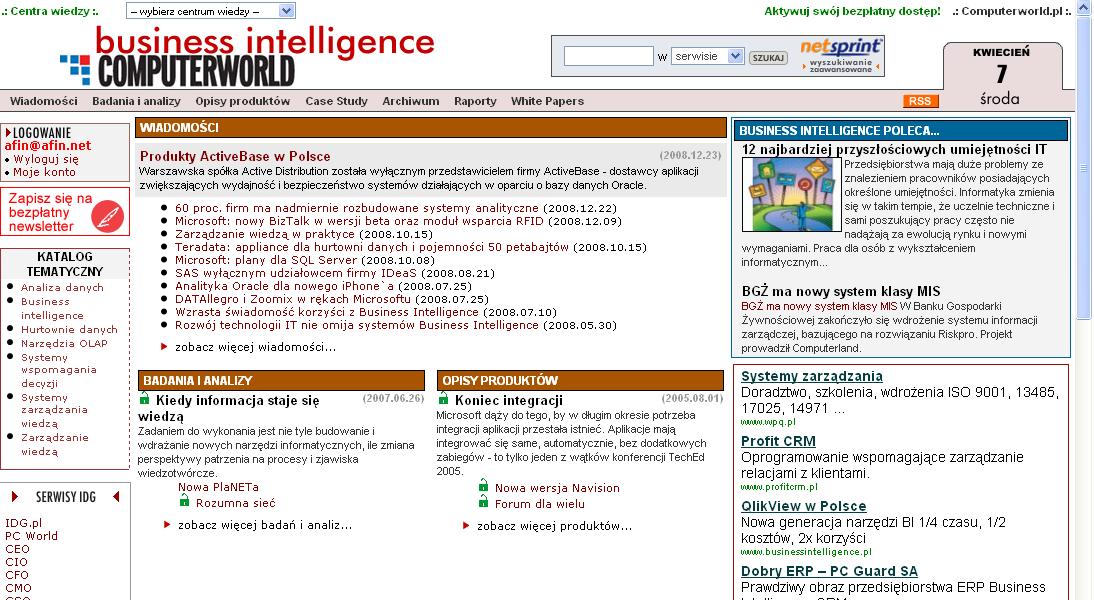Screen dimensions: 1094x600
Task: Open 'Analityka Oracle dla nowego iPhone`a' link
Action: click(285, 286)
